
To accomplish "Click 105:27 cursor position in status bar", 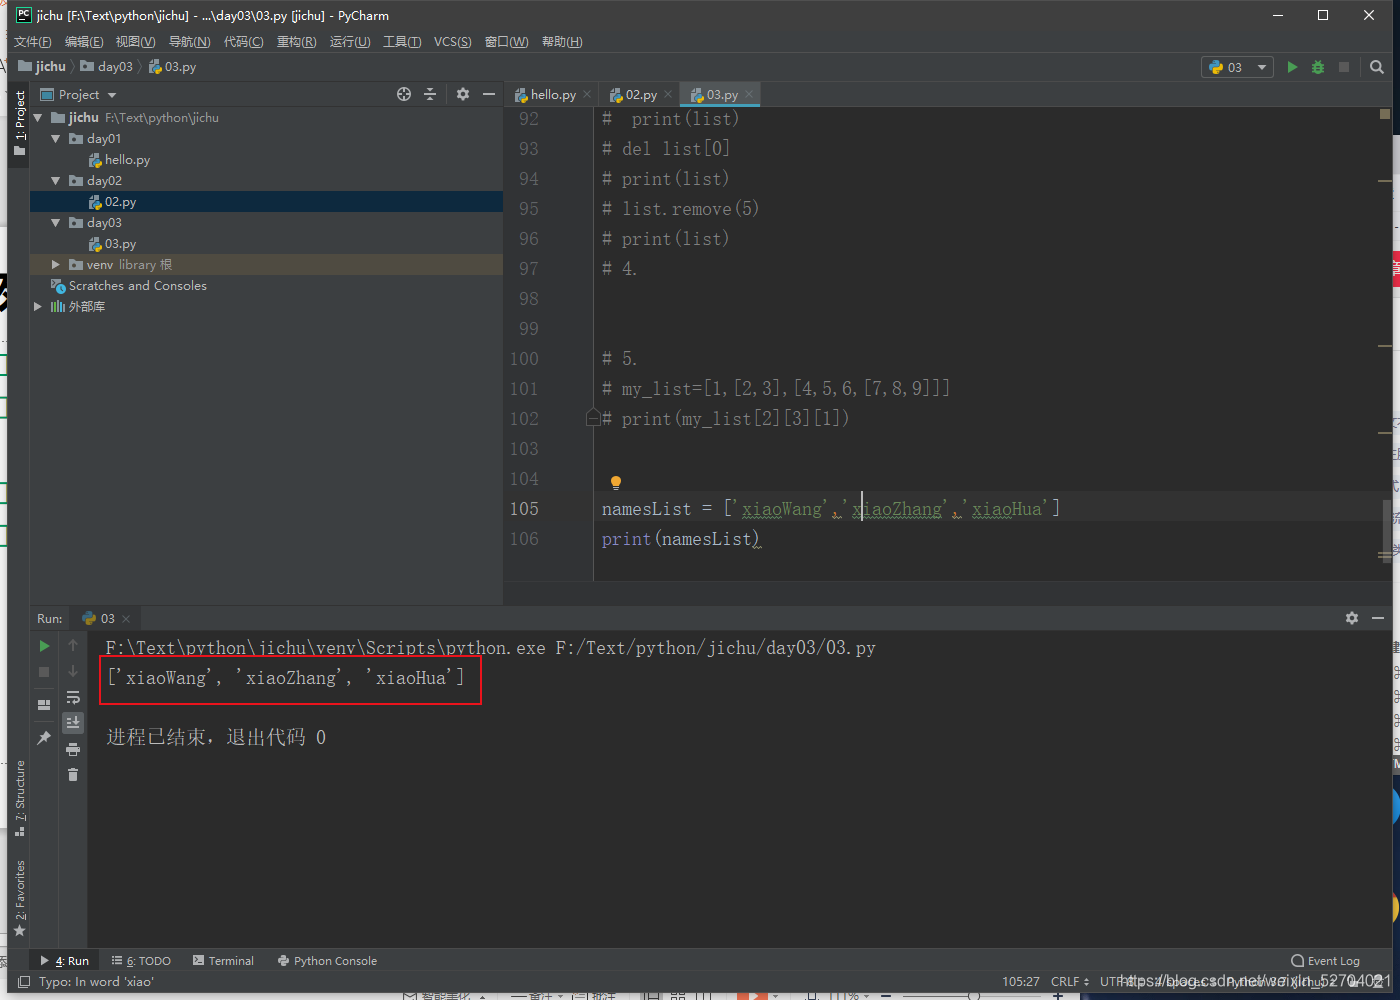I will tap(1021, 982).
